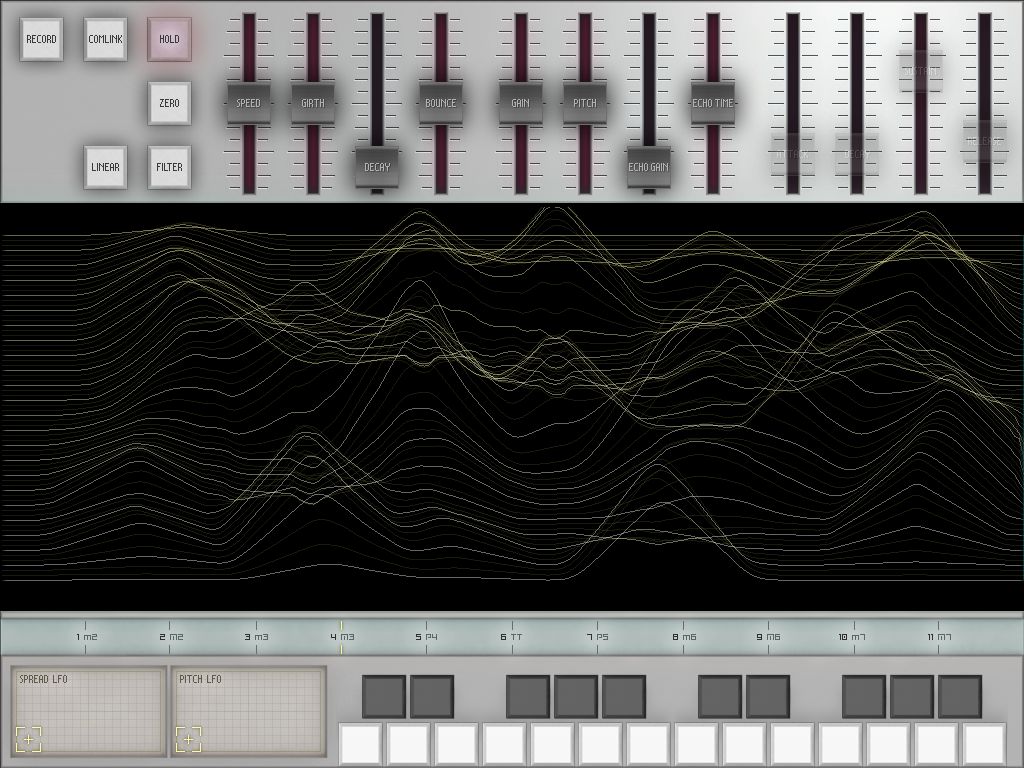Select the 7 P5 interval marker

(597, 636)
